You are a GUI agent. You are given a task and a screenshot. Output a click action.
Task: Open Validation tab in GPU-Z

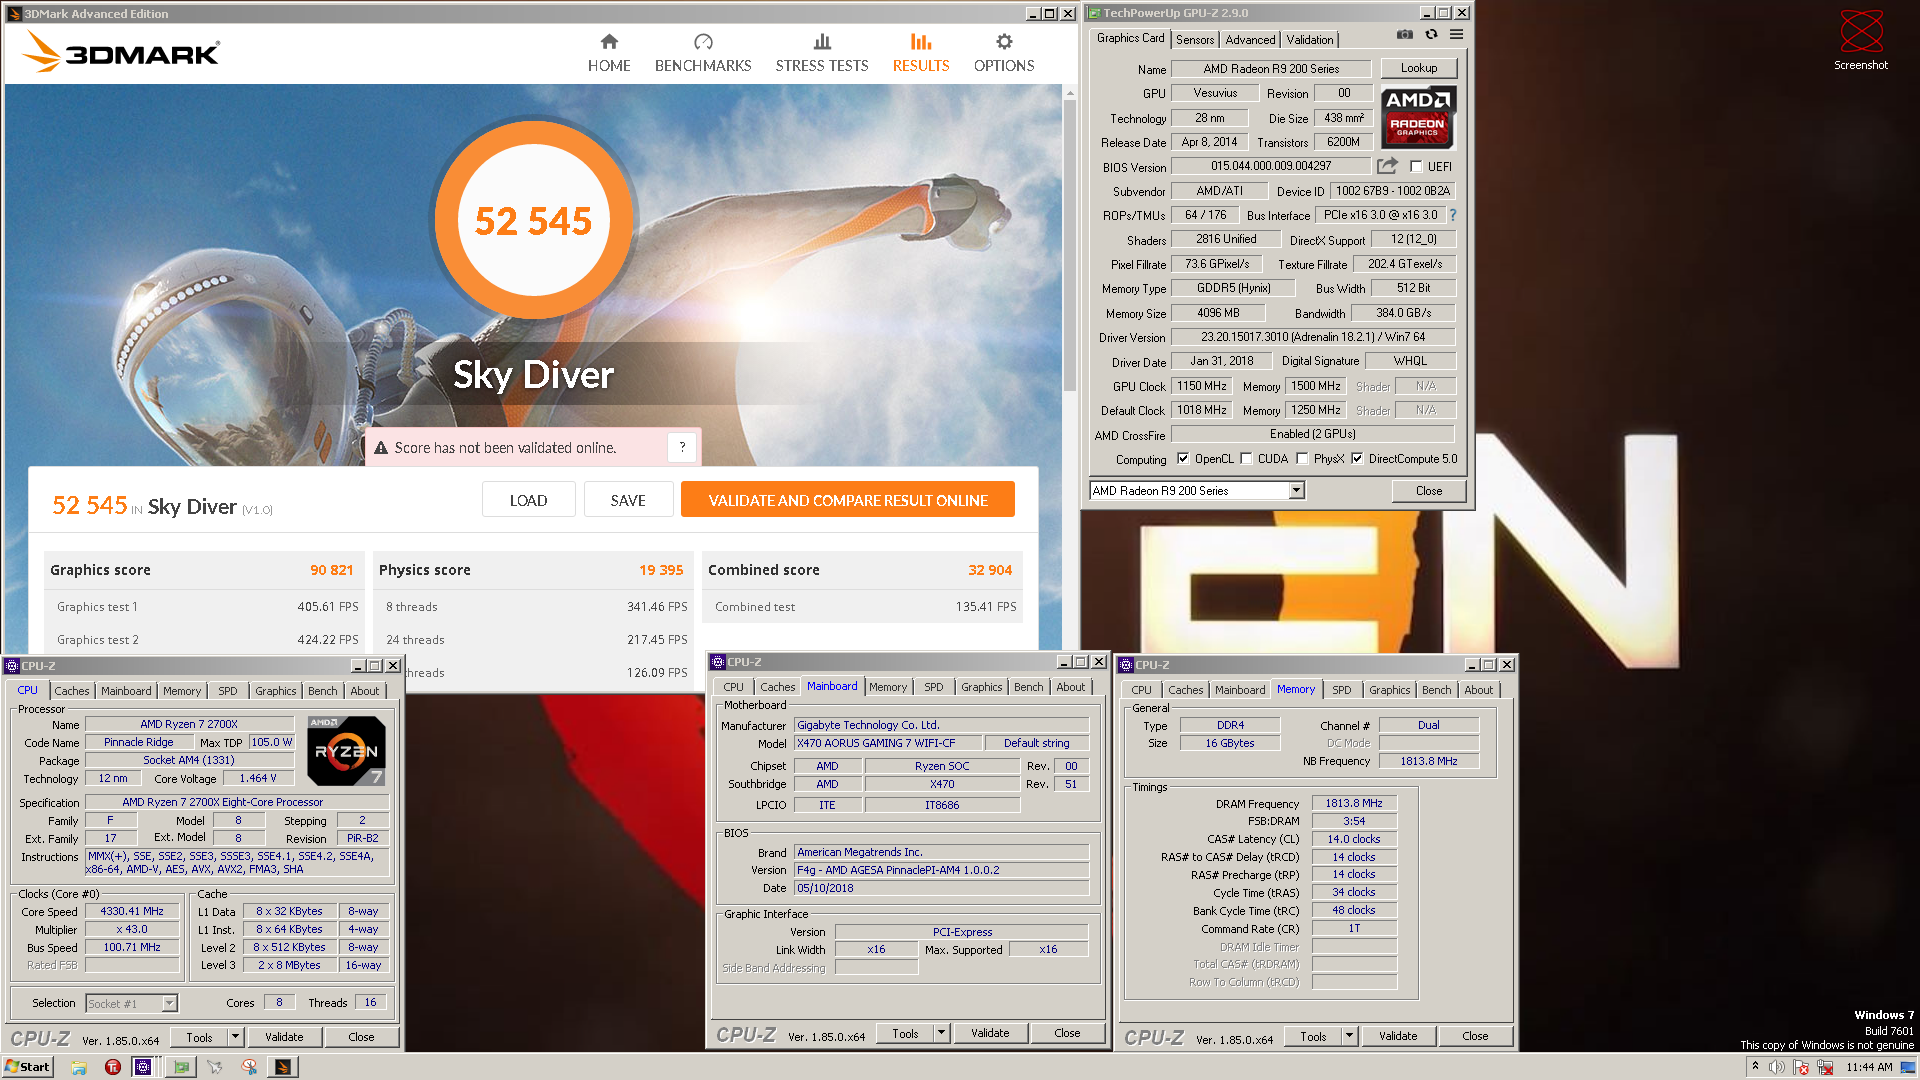[x=1310, y=40]
